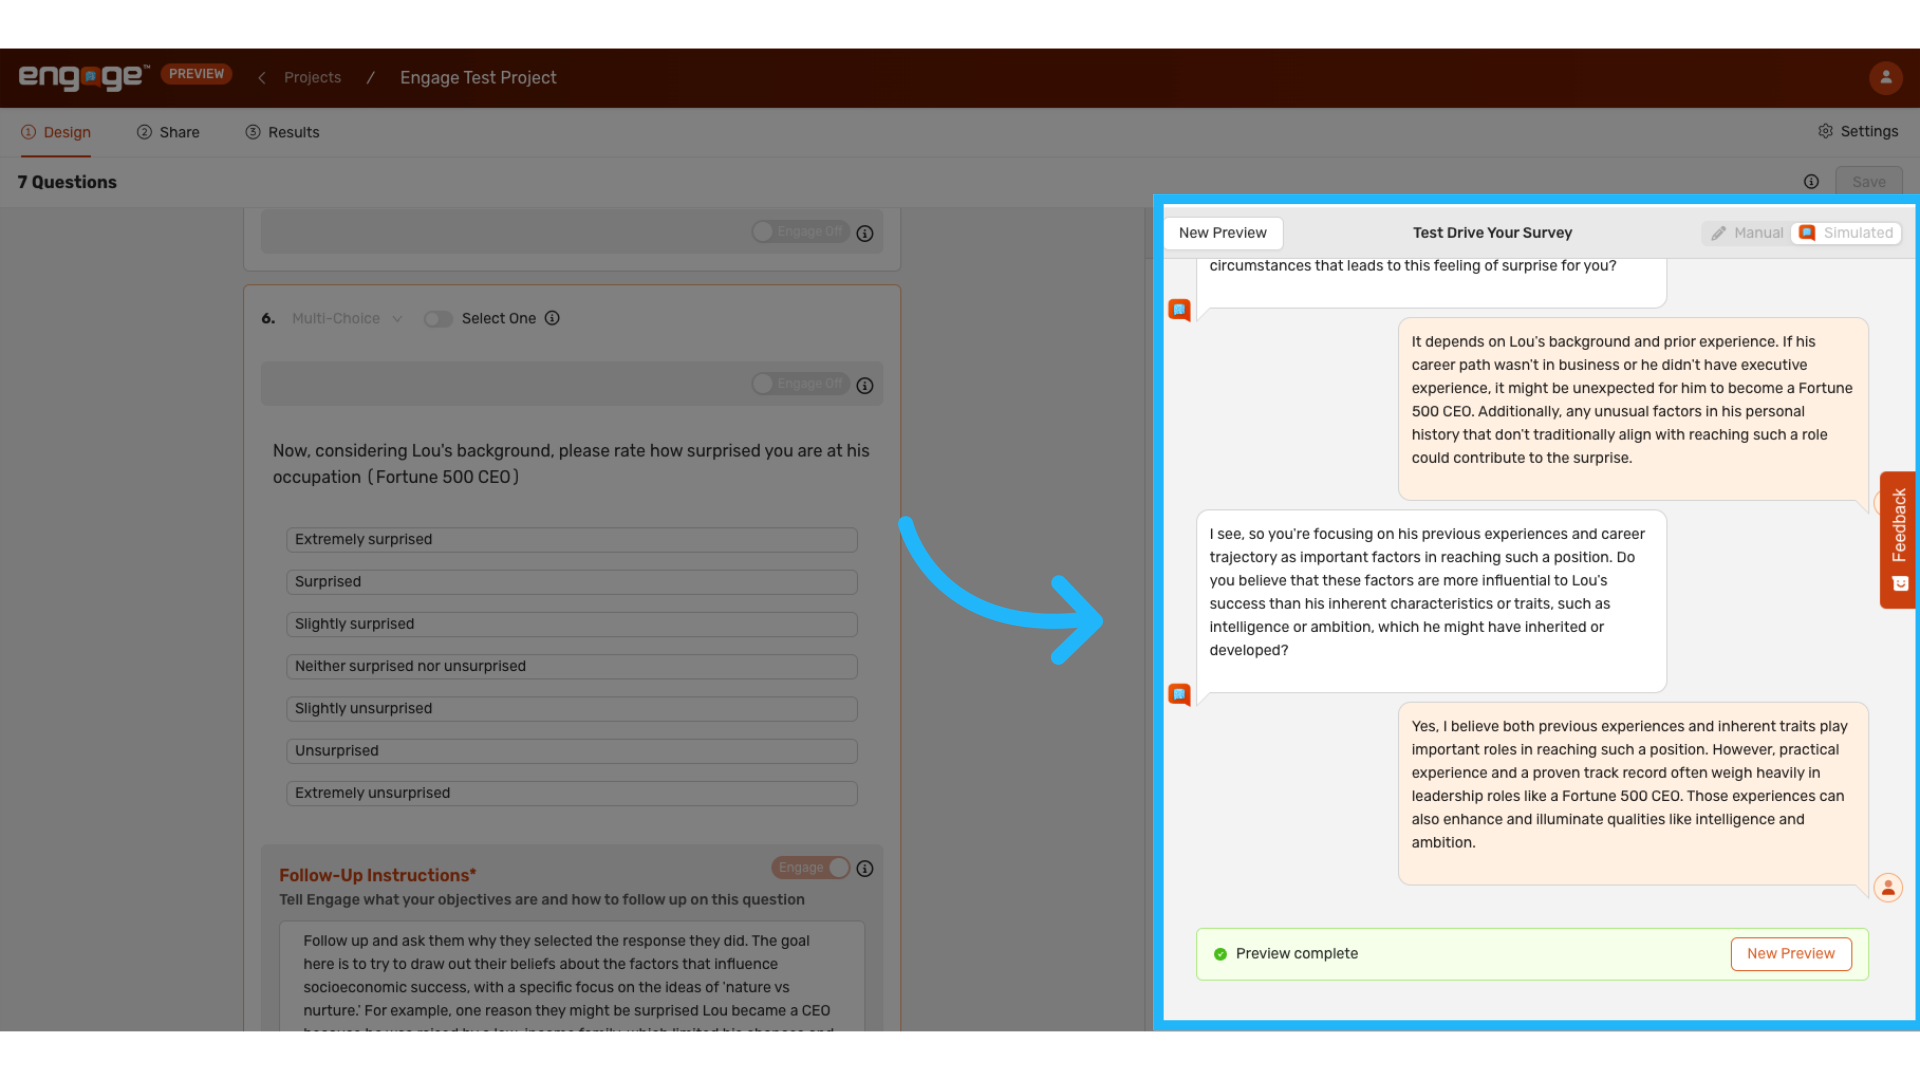Open the Design tab
This screenshot has height=1080, width=1920.
click(x=56, y=132)
